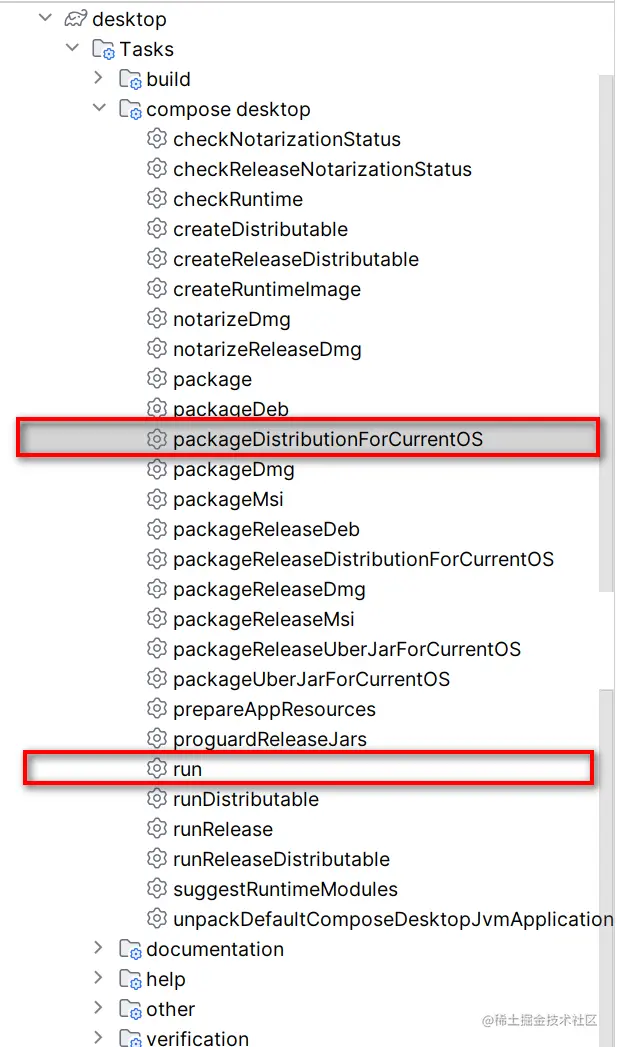Click the build folder icon
Screen dimensions: 617x1047
pos(131,79)
